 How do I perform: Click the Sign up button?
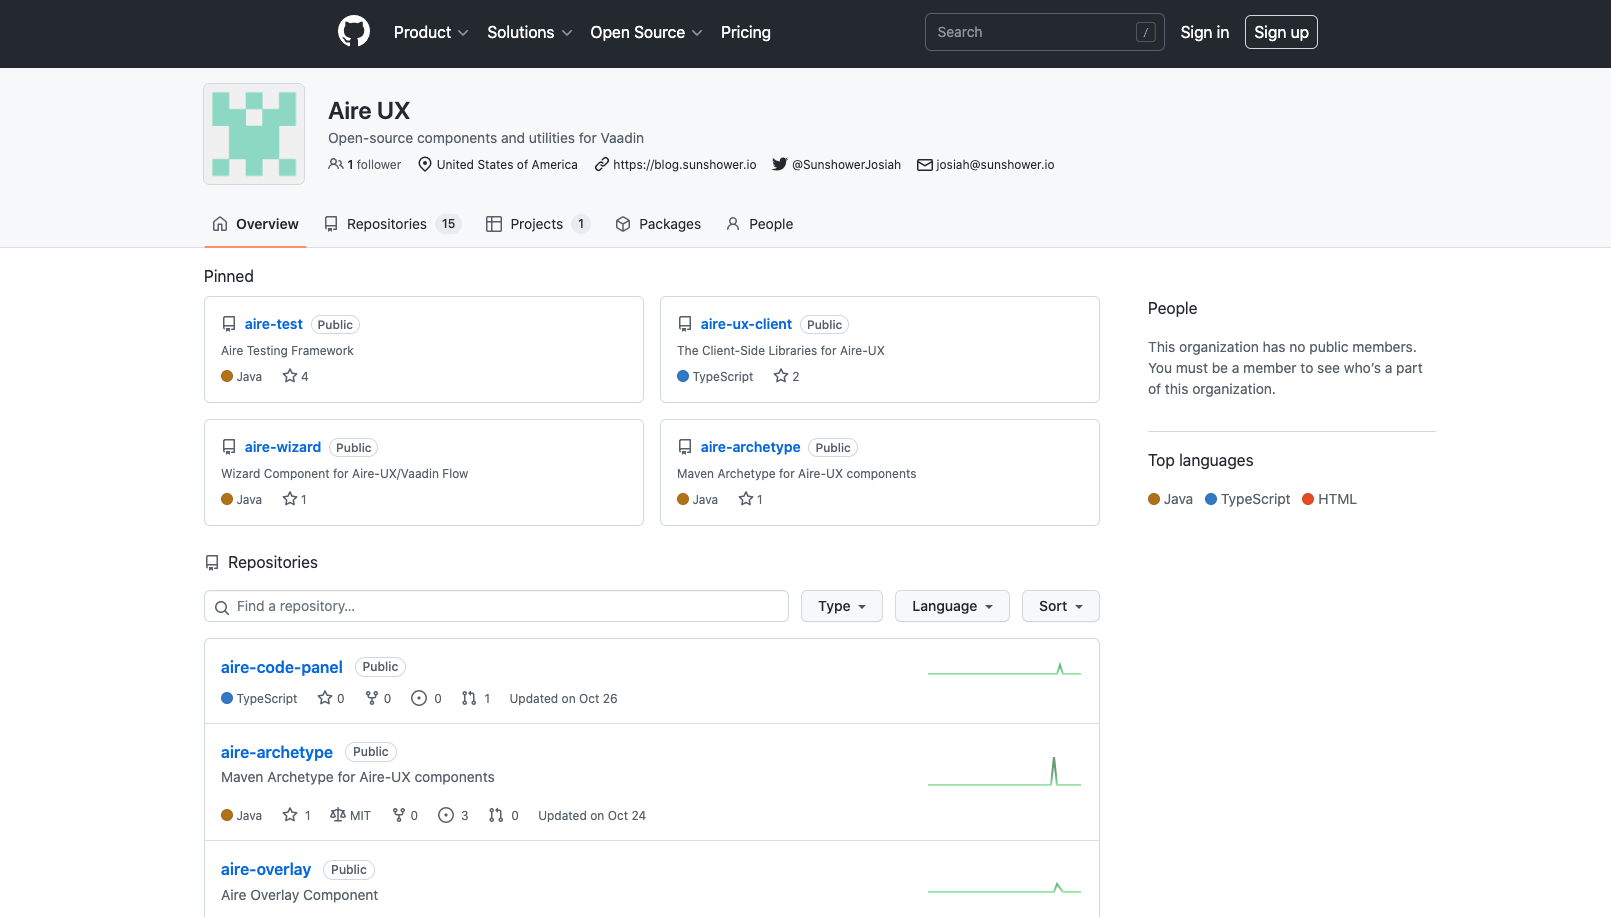[1281, 32]
